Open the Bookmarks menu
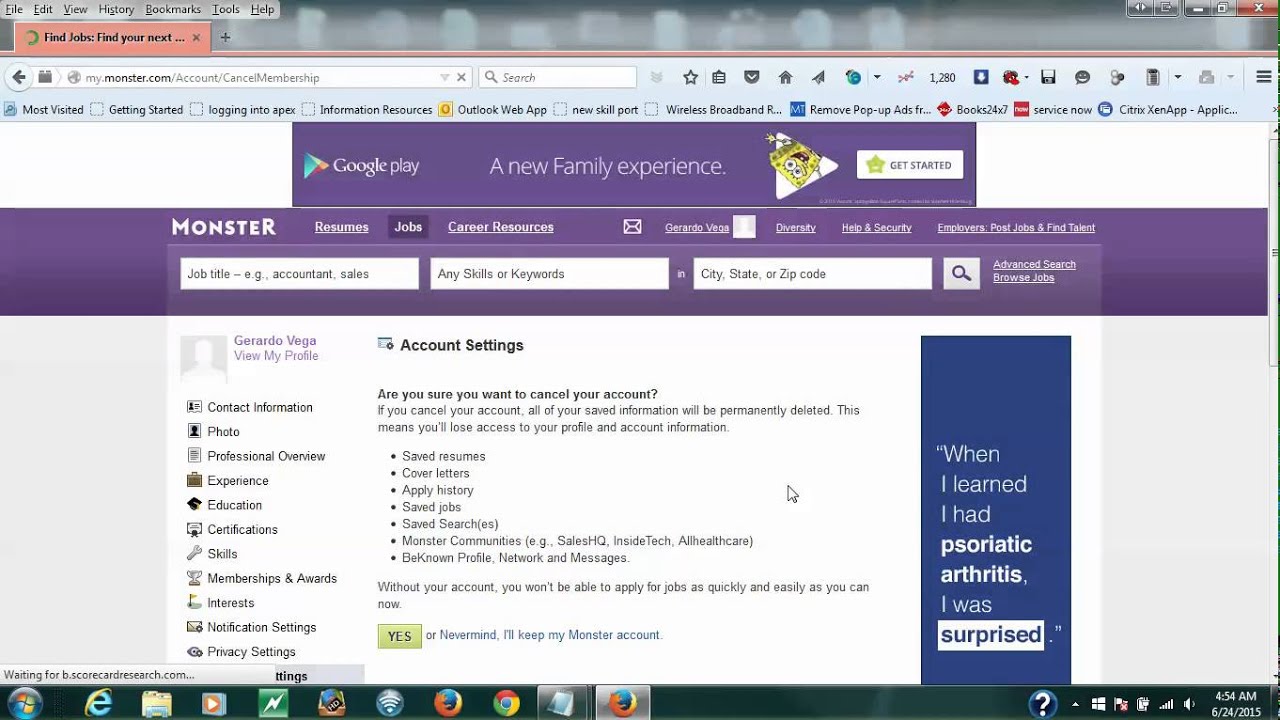This screenshot has width=1280, height=720. coord(173,9)
